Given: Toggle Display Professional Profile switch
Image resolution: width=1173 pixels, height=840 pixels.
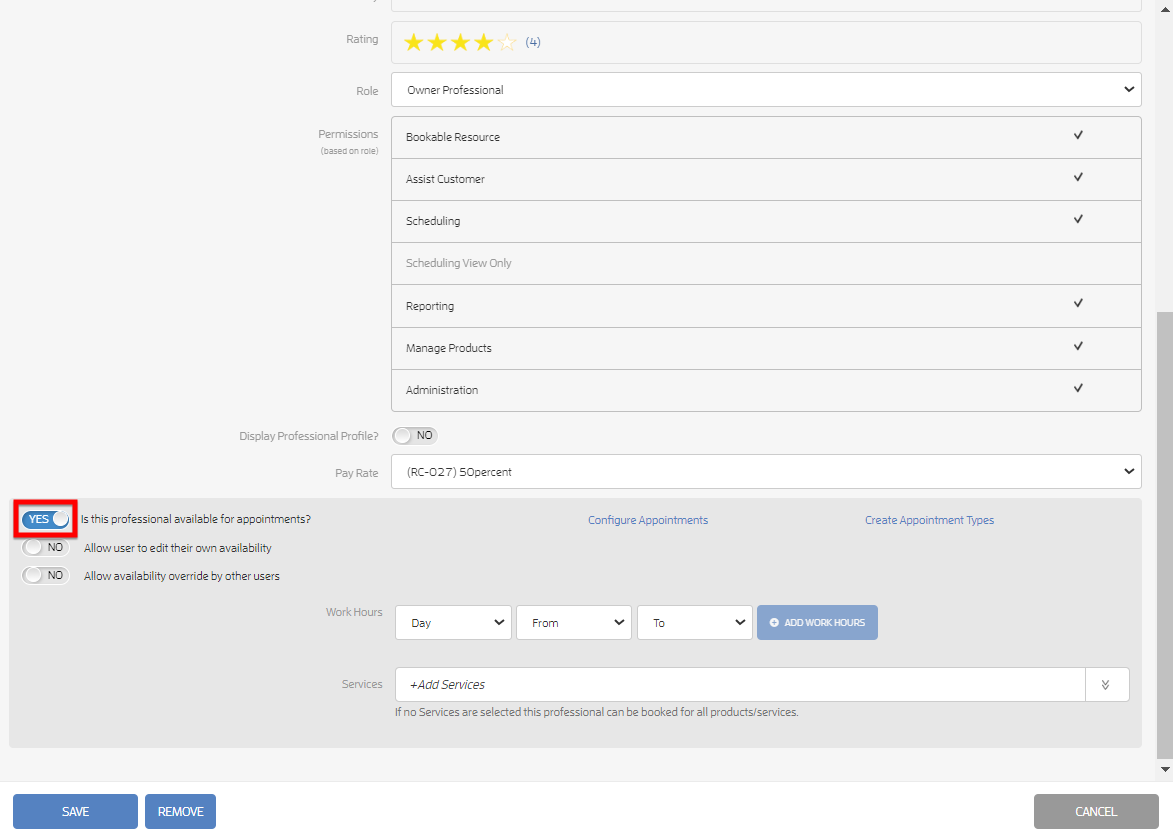Looking at the screenshot, I should tap(415, 435).
